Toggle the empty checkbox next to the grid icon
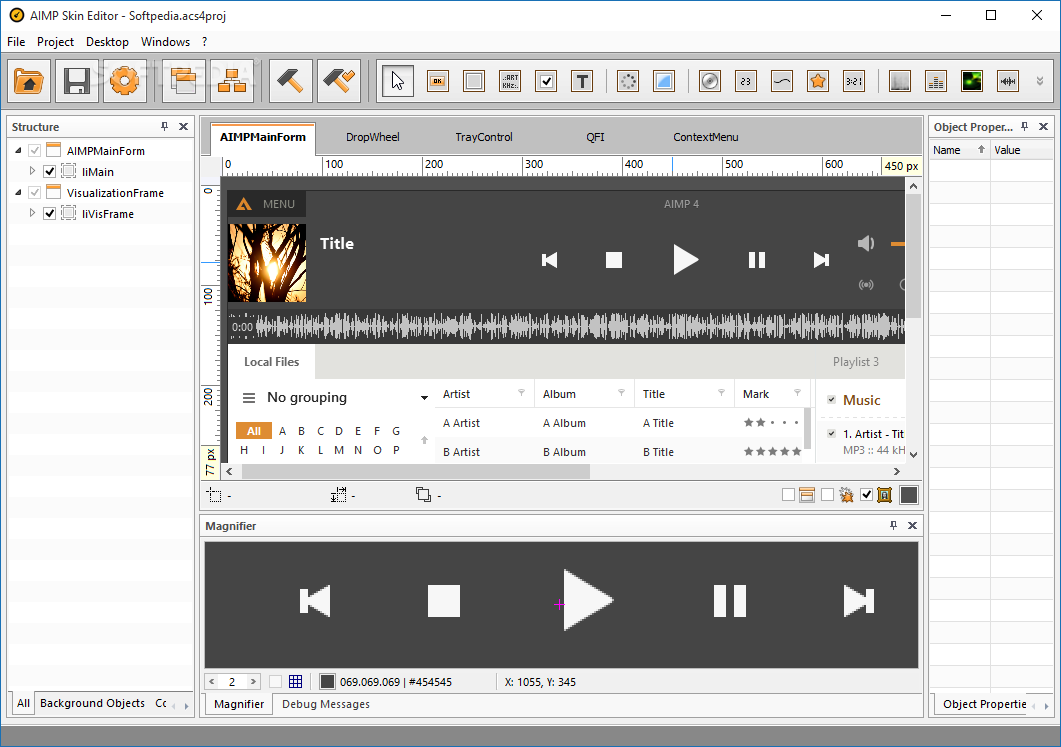The image size is (1061, 747). tap(275, 681)
